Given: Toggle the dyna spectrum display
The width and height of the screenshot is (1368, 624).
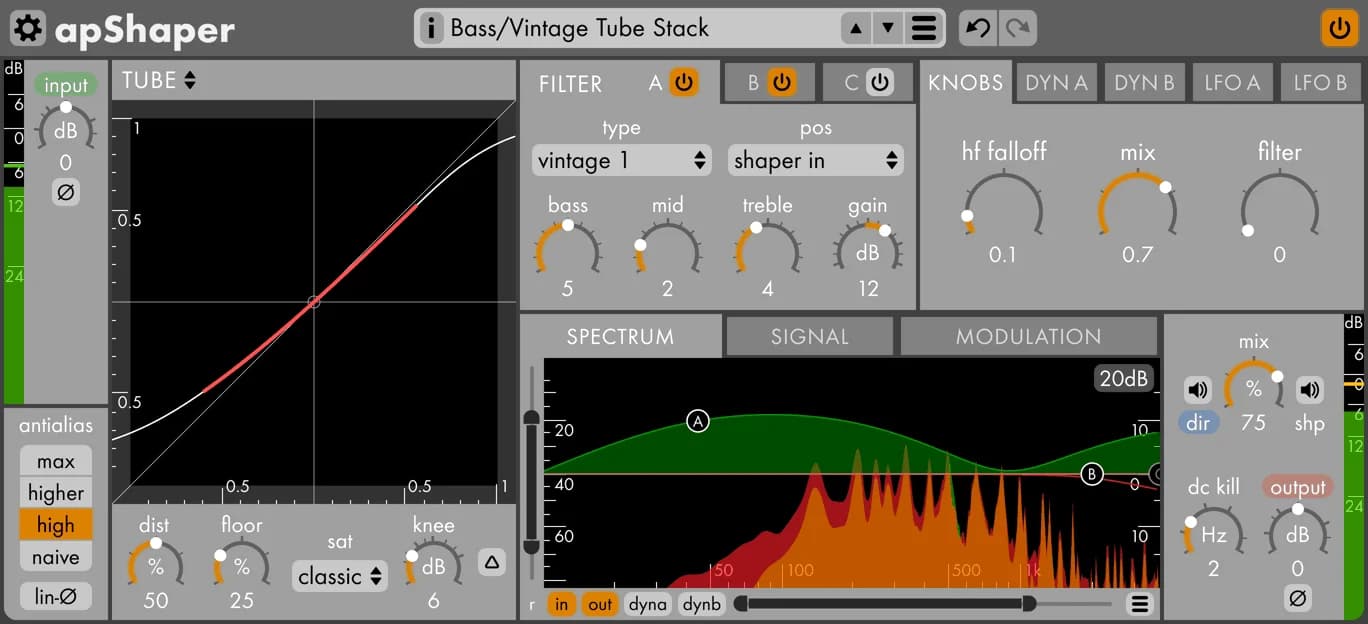Looking at the screenshot, I should (647, 604).
